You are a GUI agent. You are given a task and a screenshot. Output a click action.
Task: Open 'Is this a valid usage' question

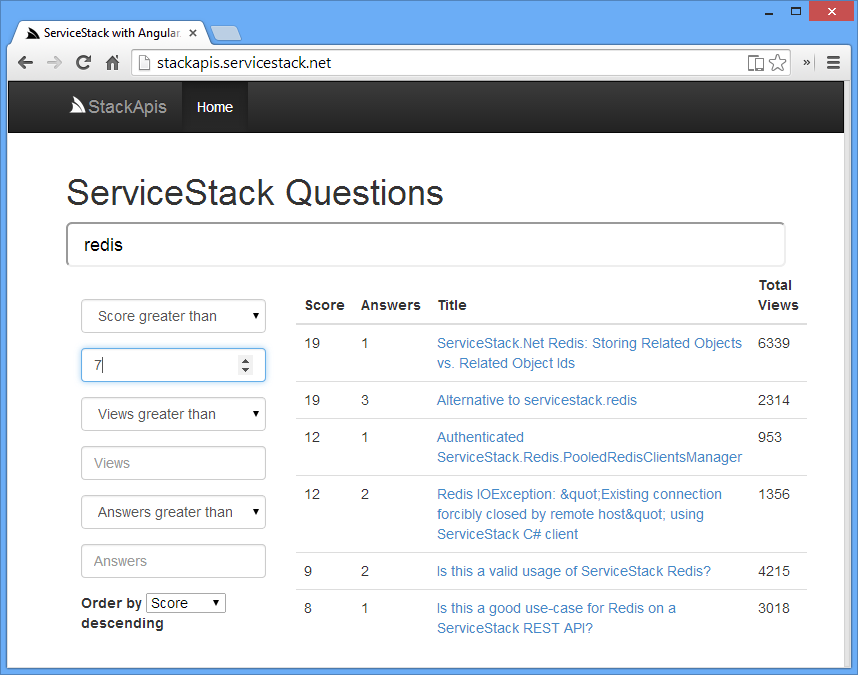coord(573,571)
